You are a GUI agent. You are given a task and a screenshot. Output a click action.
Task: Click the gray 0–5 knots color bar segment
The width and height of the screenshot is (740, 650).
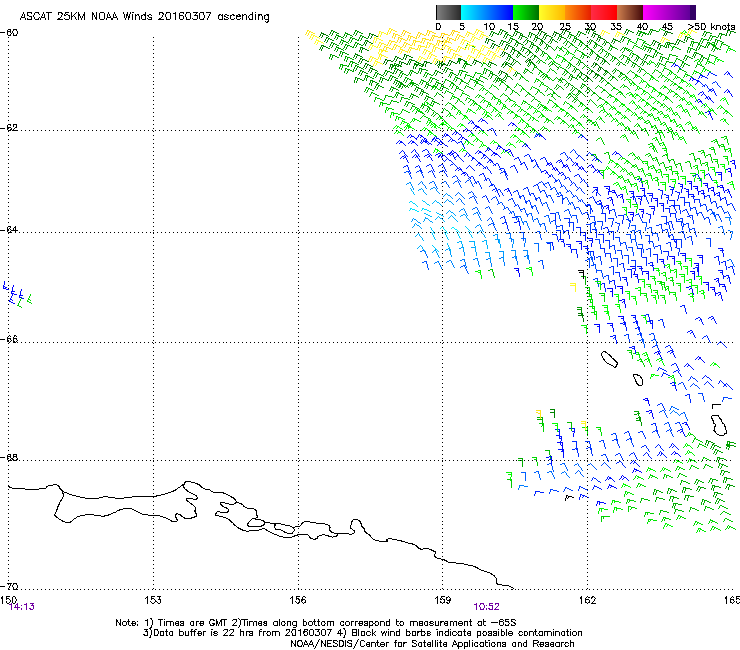(x=448, y=12)
